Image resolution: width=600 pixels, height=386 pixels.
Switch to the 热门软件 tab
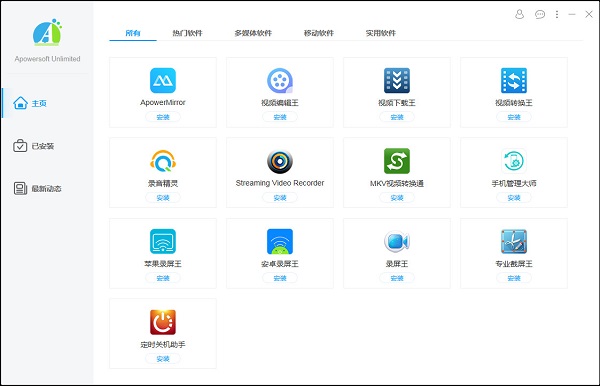pos(187,33)
